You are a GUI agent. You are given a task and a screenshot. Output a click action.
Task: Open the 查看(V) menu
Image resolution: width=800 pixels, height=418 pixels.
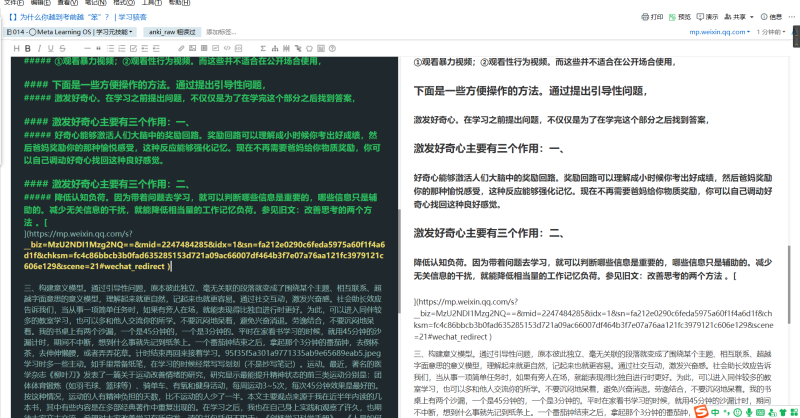tap(67, 3)
